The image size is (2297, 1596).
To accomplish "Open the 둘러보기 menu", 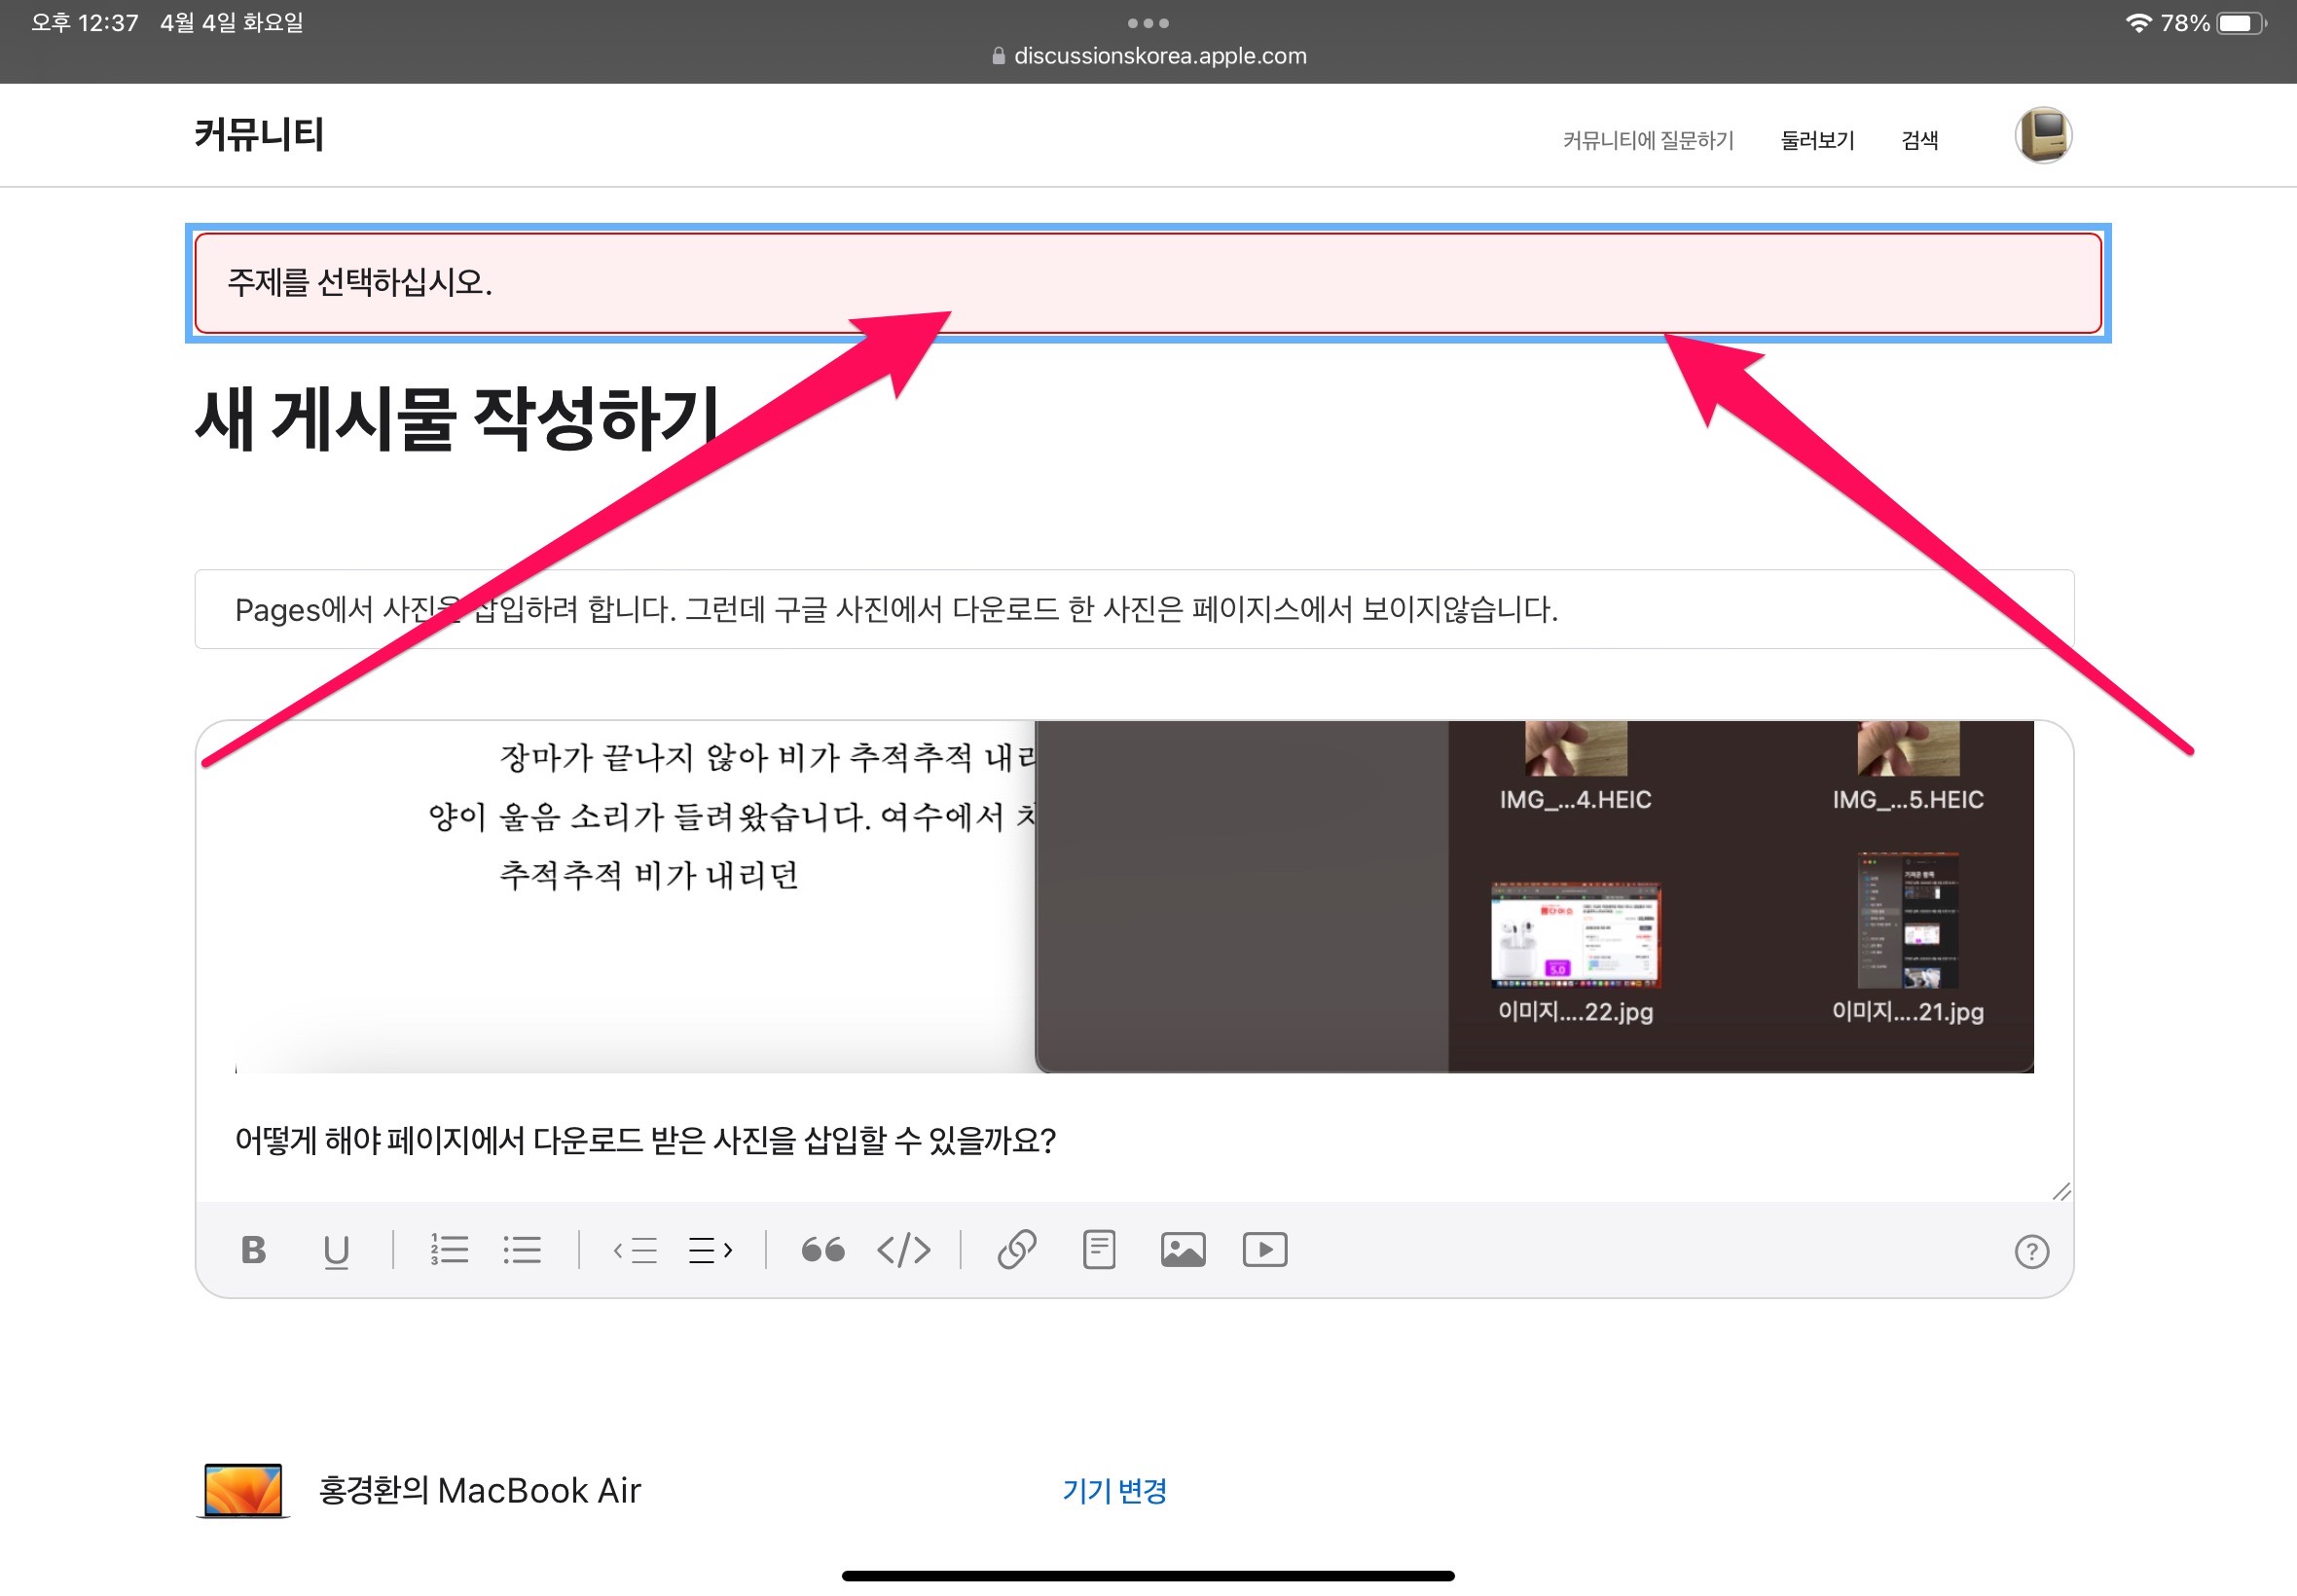I will pos(1817,140).
